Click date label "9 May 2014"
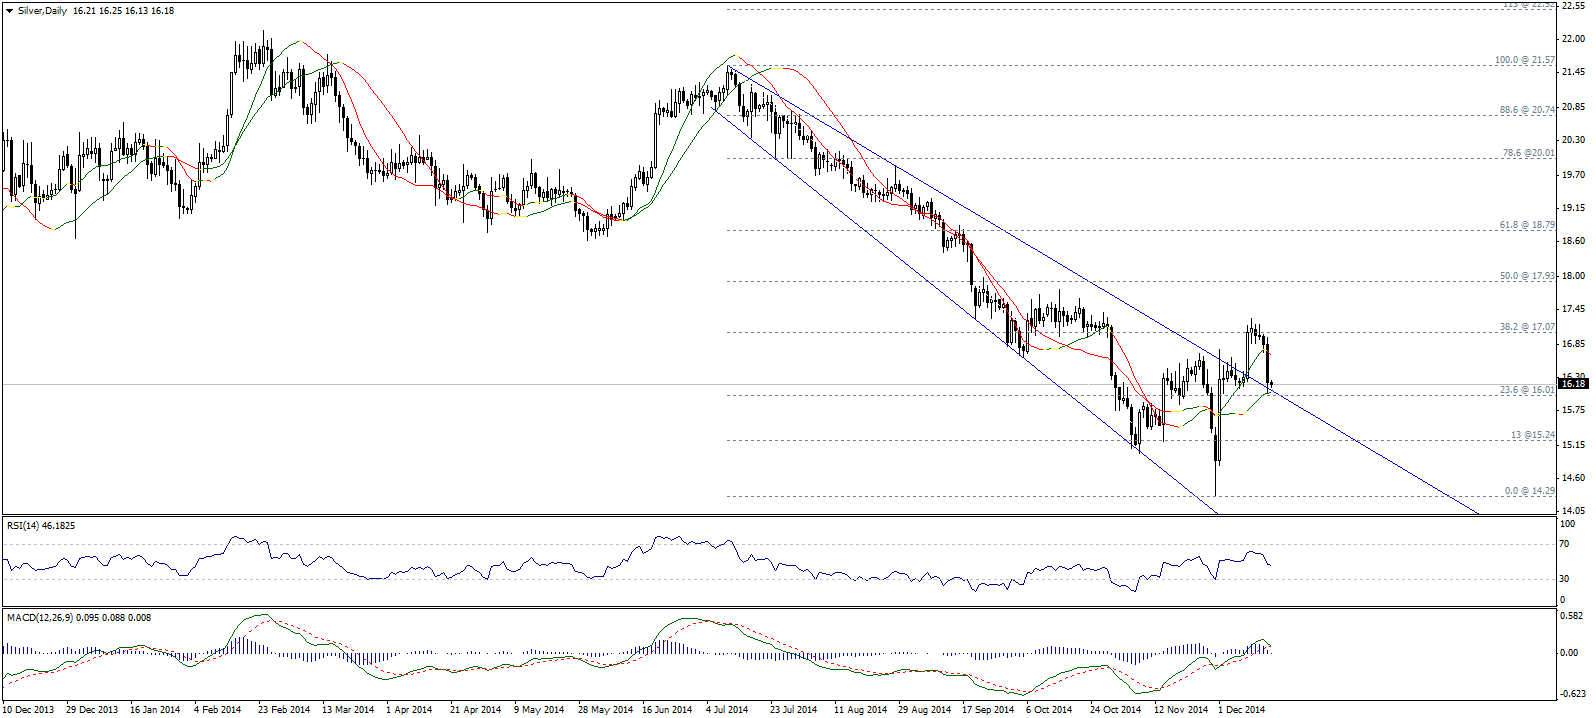1596x718 pixels. (x=540, y=710)
